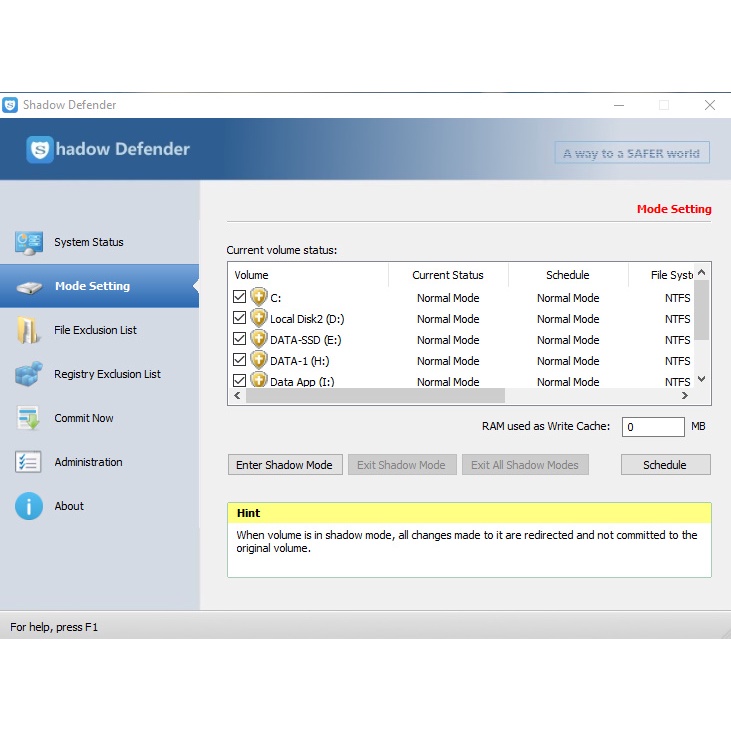731x731 pixels.
Task: Click the About info icon
Action: pos(28,506)
